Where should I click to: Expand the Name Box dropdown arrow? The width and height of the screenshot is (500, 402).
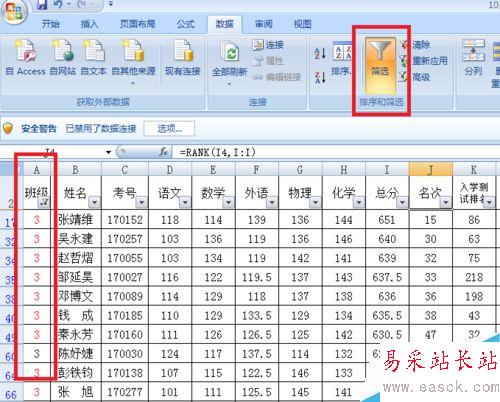tap(108, 152)
